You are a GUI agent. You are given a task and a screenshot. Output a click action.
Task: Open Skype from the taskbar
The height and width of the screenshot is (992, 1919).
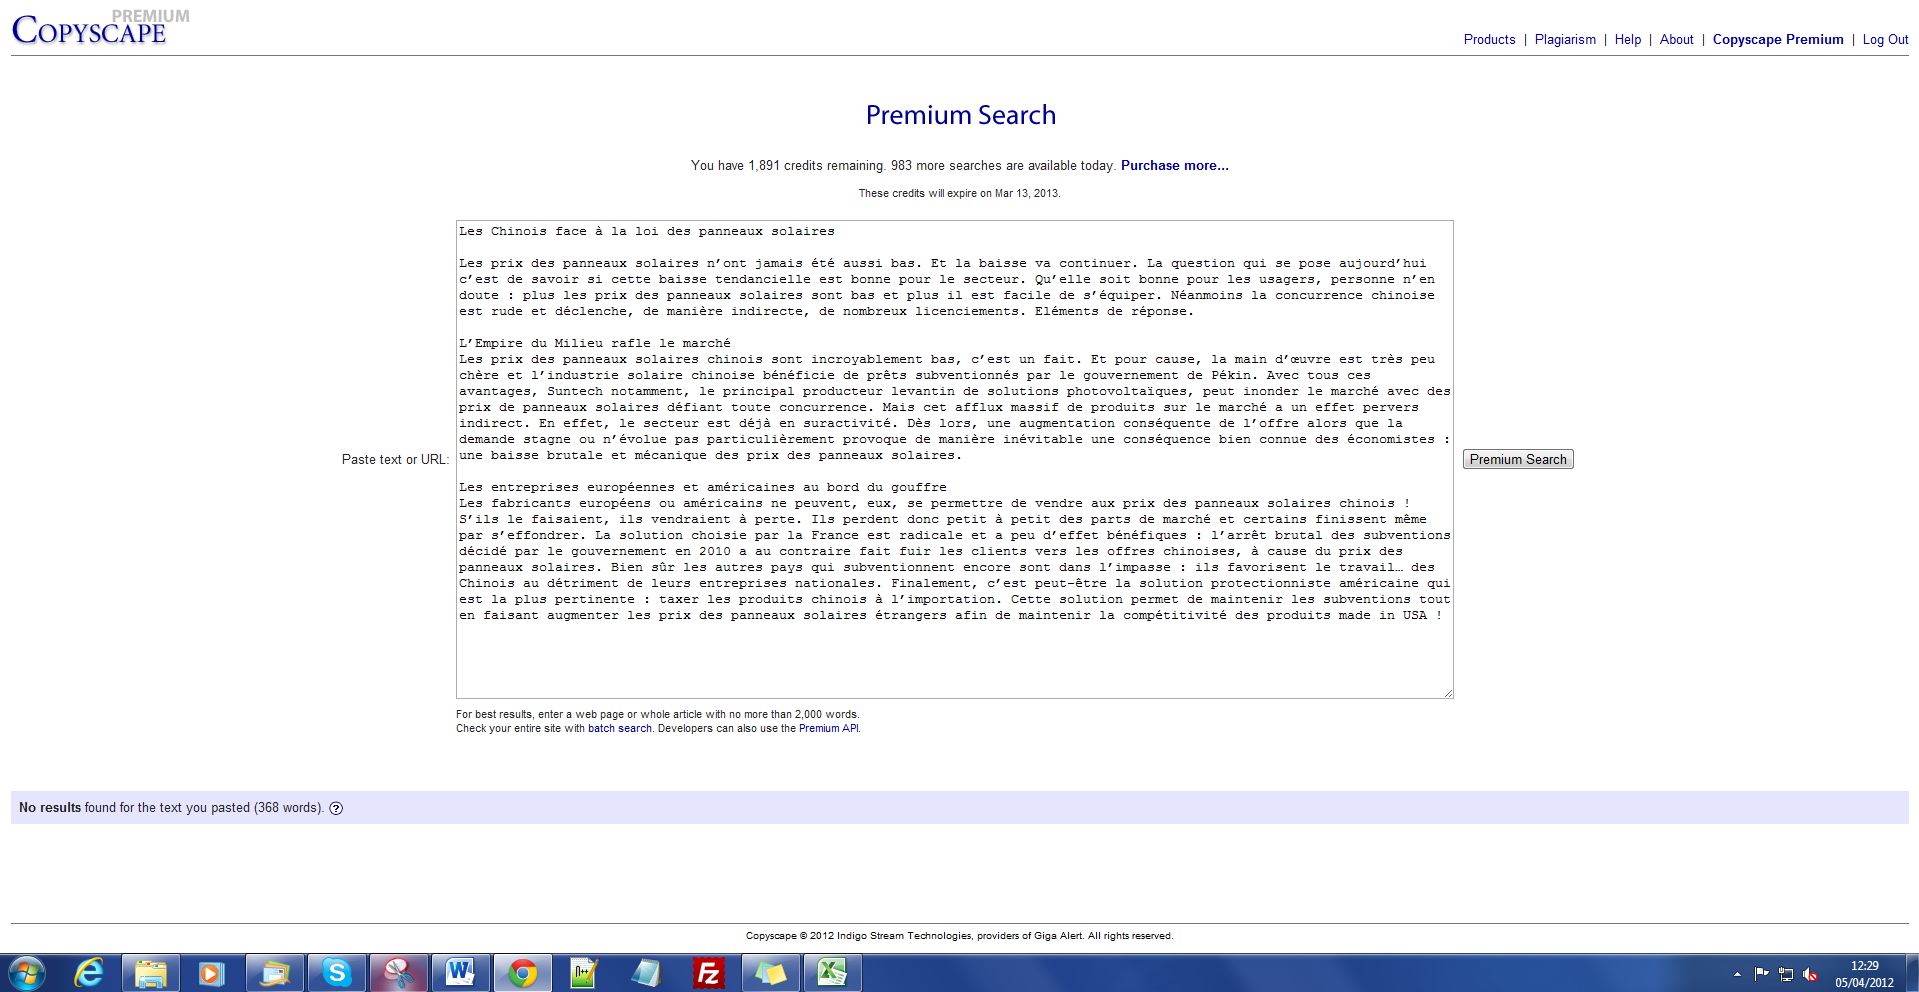(x=336, y=972)
